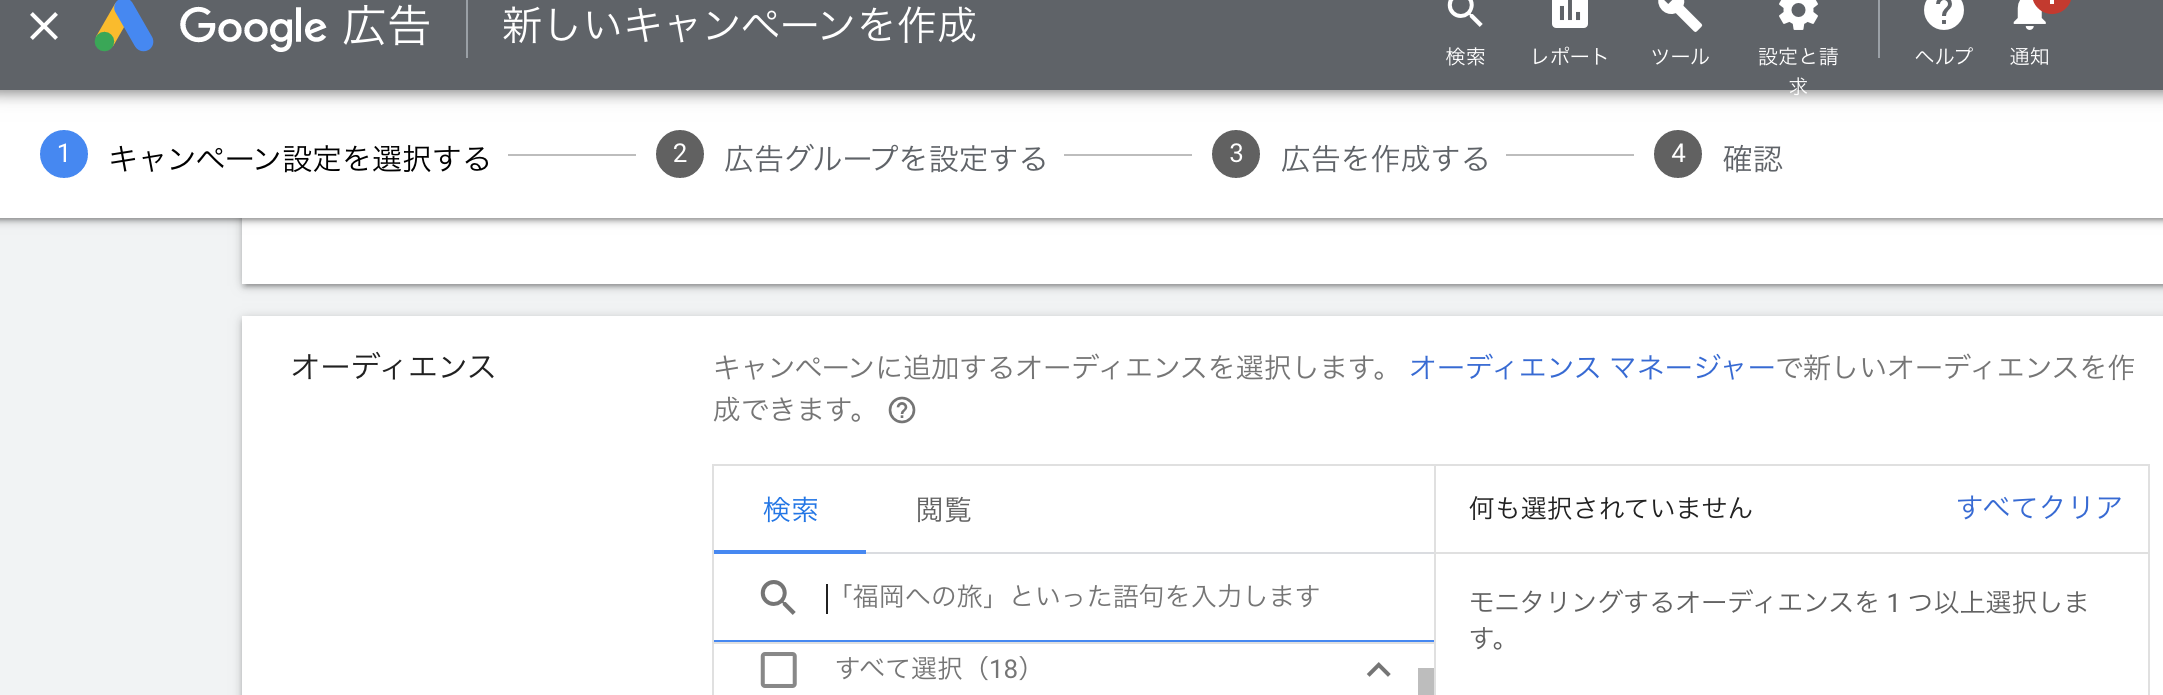Toggle the すべて選択 (18) checkbox
Image resolution: width=2163 pixels, height=695 pixels.
point(779,669)
